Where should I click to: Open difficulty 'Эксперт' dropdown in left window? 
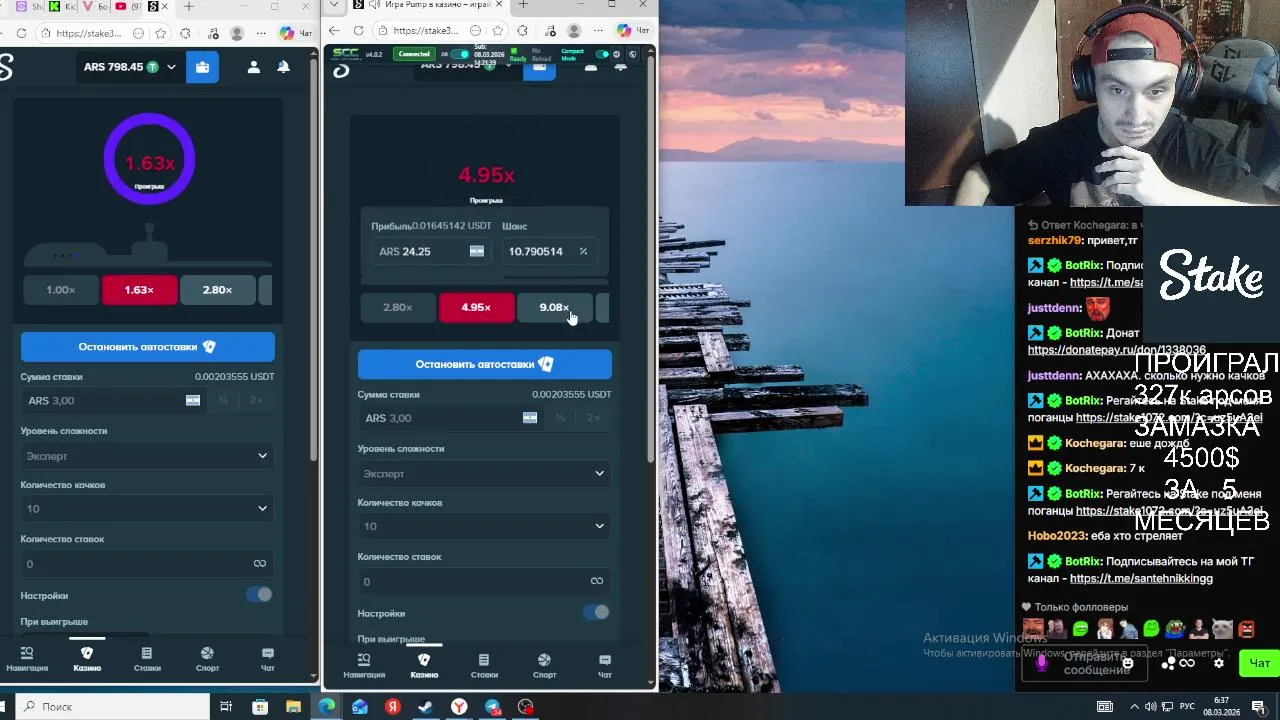click(x=148, y=456)
